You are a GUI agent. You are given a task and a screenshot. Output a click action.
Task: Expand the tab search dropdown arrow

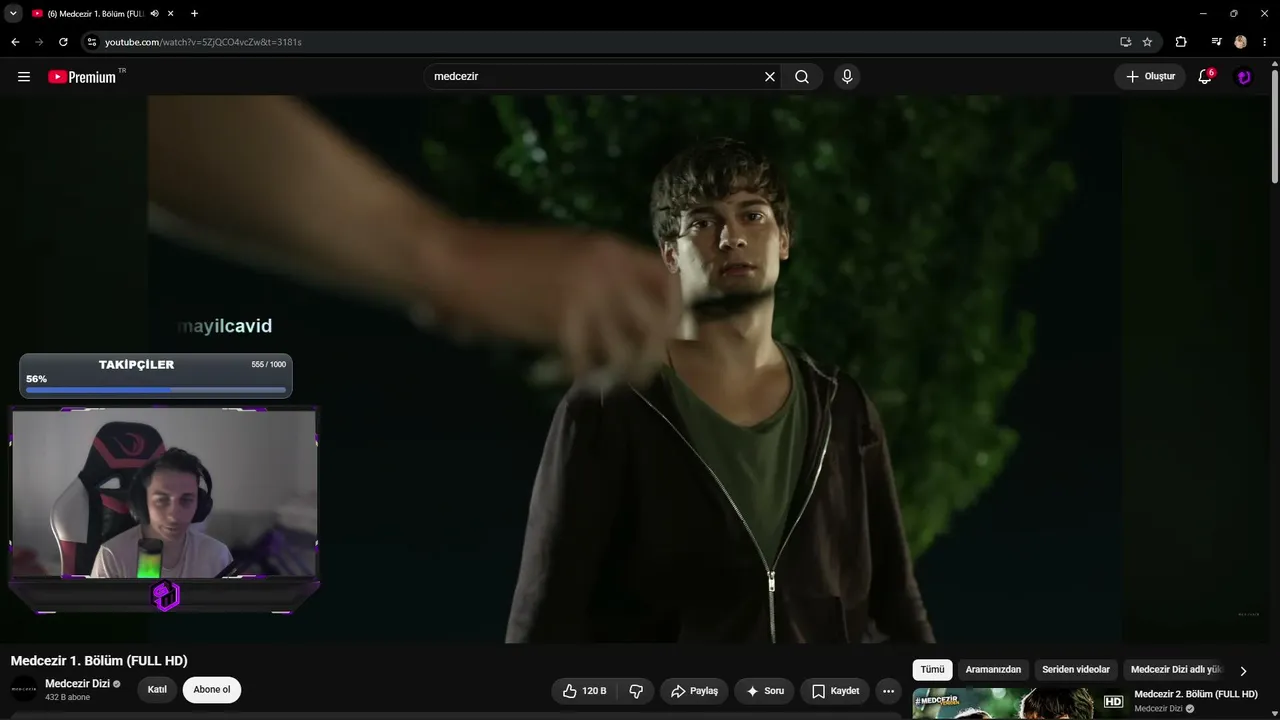13,13
